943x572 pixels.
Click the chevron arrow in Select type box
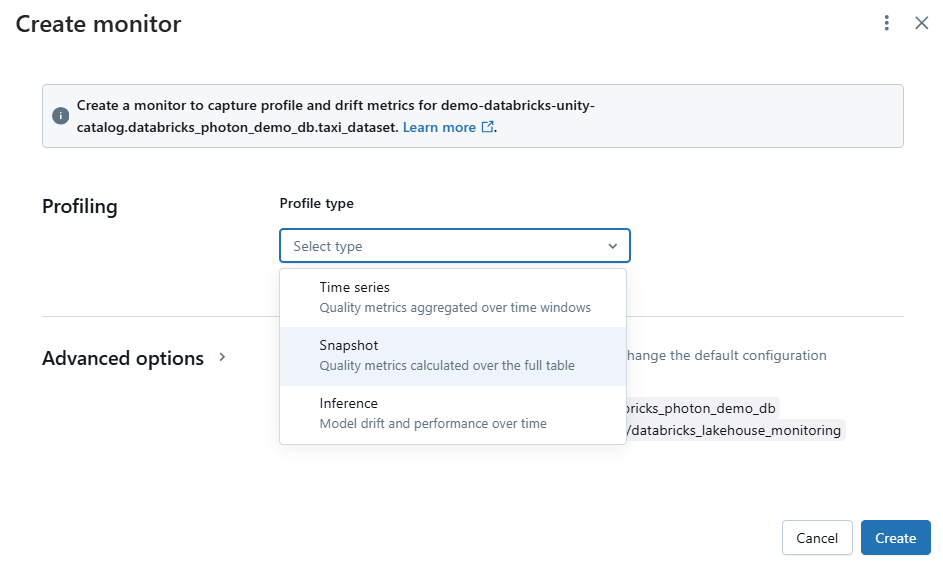point(613,246)
